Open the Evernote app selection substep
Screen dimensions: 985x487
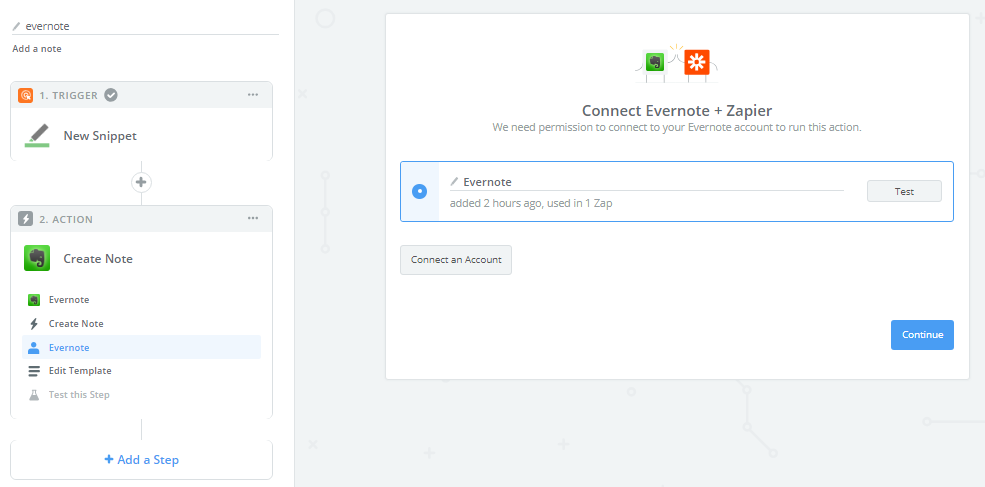tap(69, 300)
